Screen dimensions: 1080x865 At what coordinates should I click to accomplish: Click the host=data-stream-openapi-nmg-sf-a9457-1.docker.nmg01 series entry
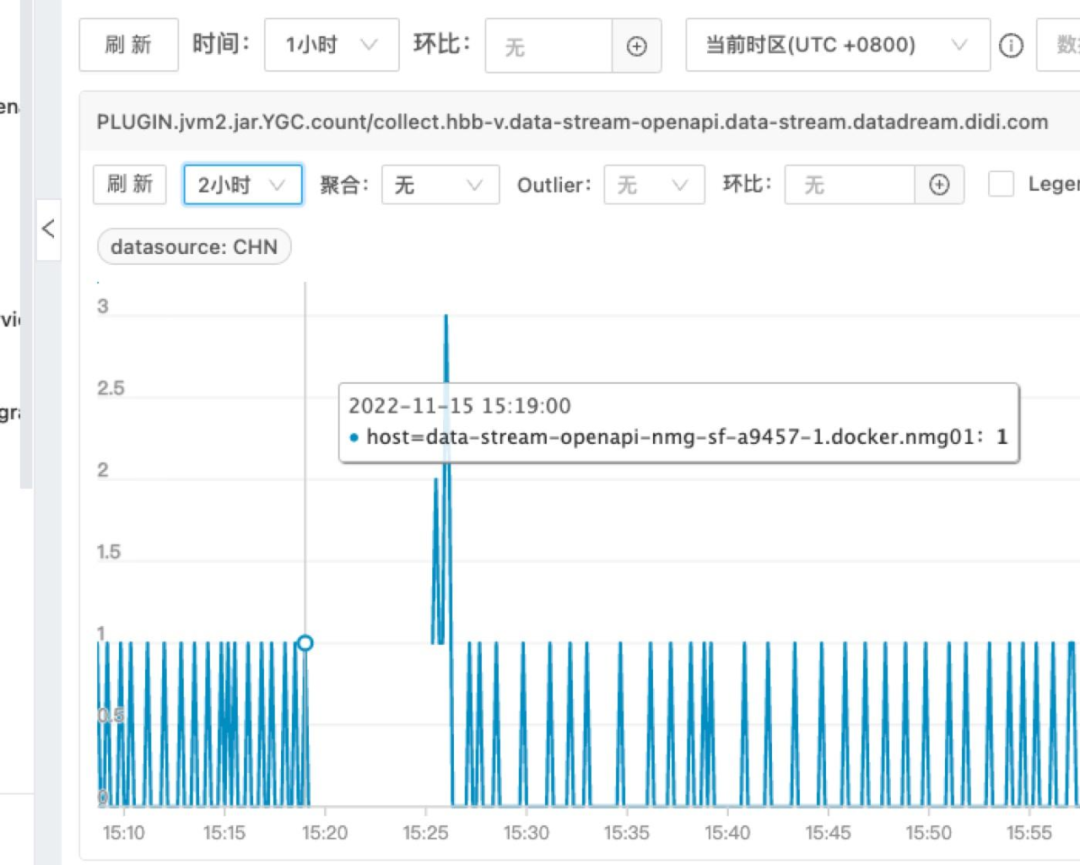pos(678,437)
